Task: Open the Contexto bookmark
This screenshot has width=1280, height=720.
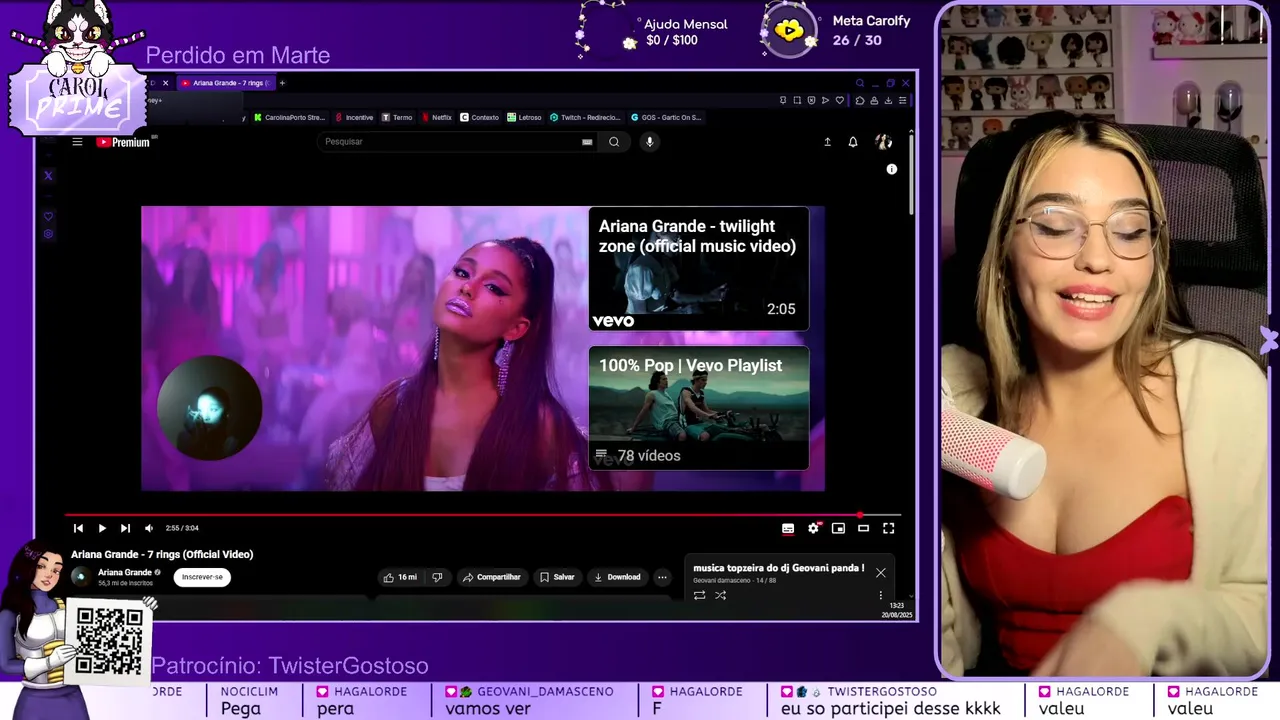Action: [x=479, y=117]
